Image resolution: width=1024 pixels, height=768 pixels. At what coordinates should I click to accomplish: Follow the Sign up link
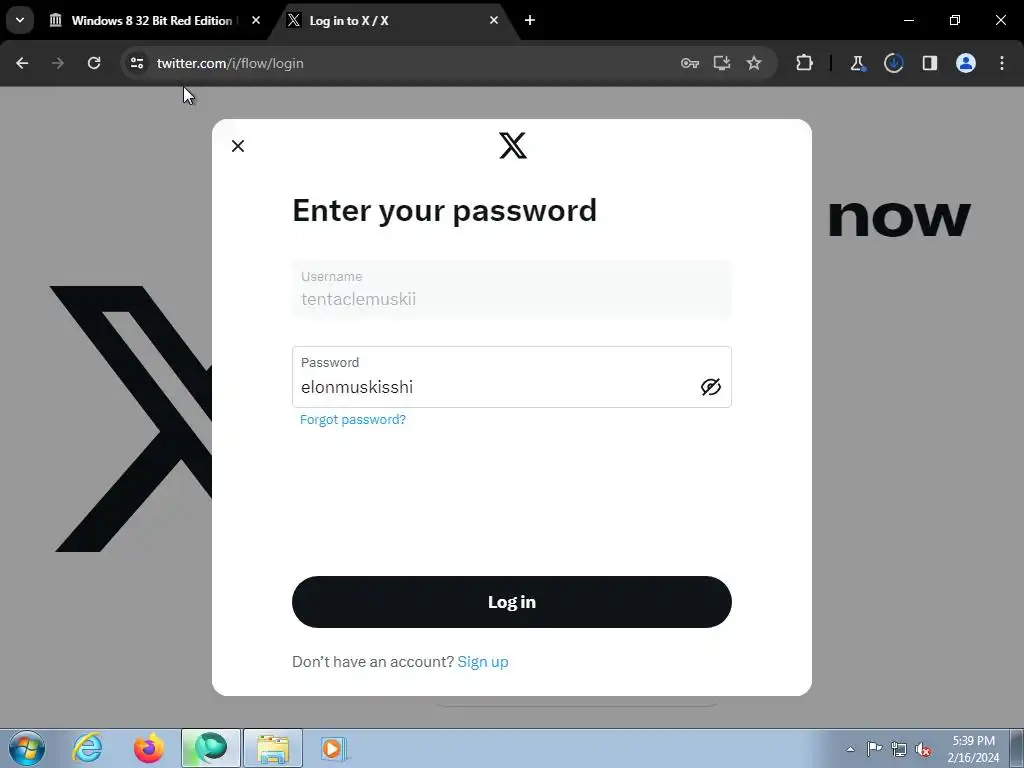pyautogui.click(x=483, y=662)
